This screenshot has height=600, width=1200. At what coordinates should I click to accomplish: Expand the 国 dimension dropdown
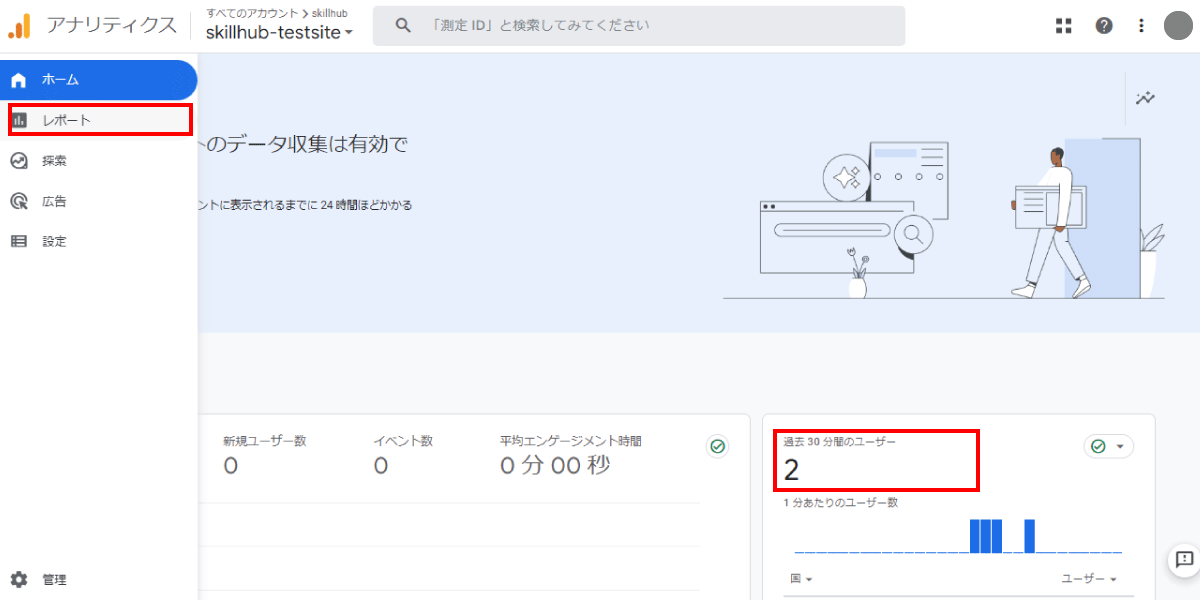(801, 579)
